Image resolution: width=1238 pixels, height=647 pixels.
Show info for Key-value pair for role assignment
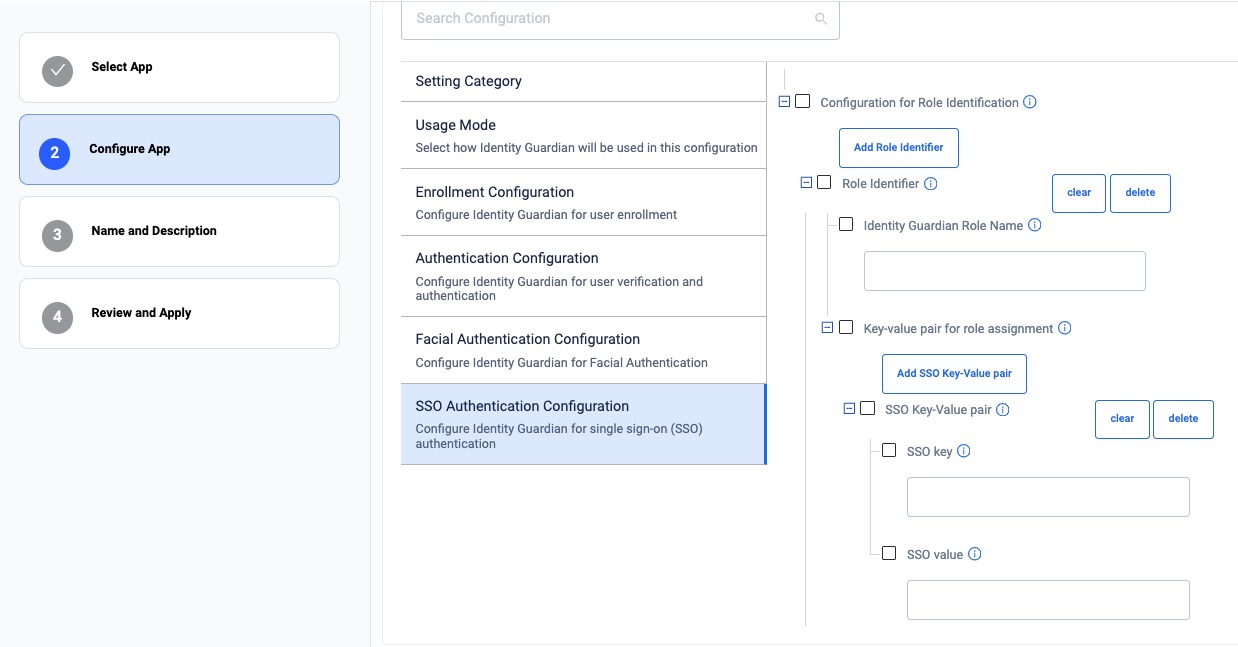[x=1064, y=328]
